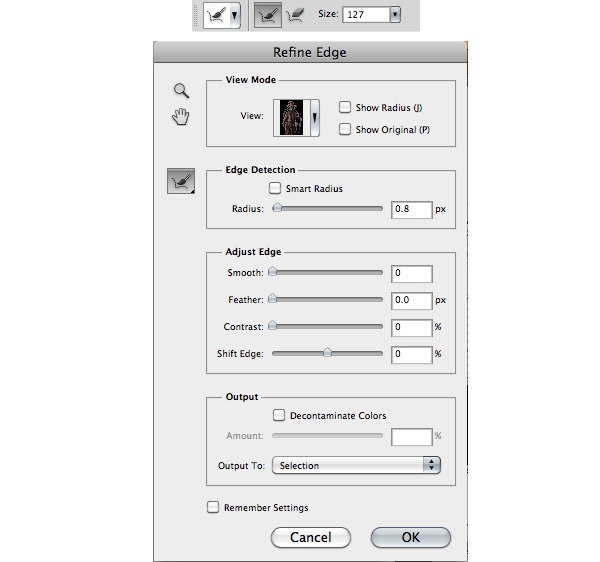
Task: Click the Refine Edge title bar
Action: pyautogui.click(x=310, y=52)
